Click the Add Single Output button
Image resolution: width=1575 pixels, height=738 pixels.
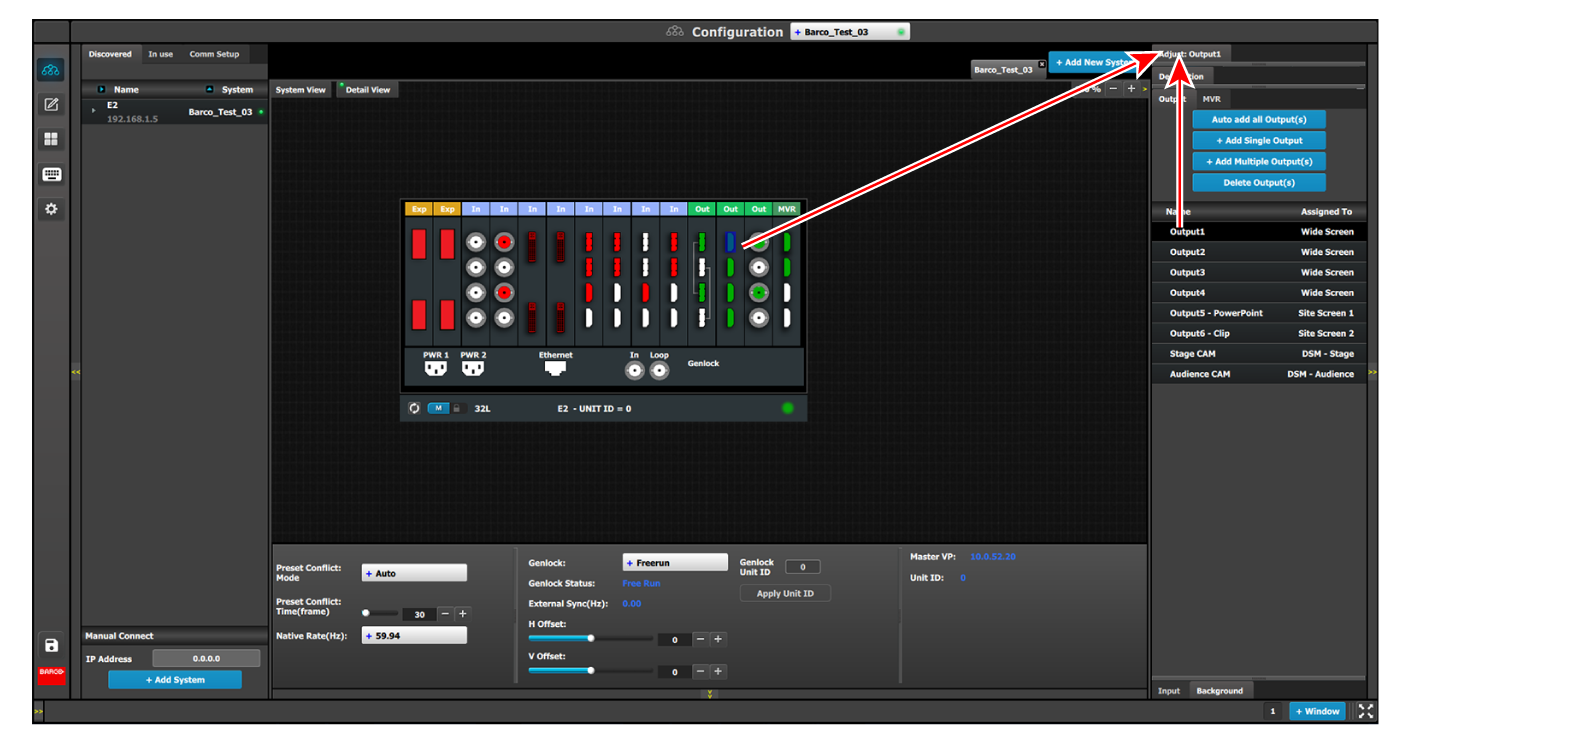coord(1259,140)
